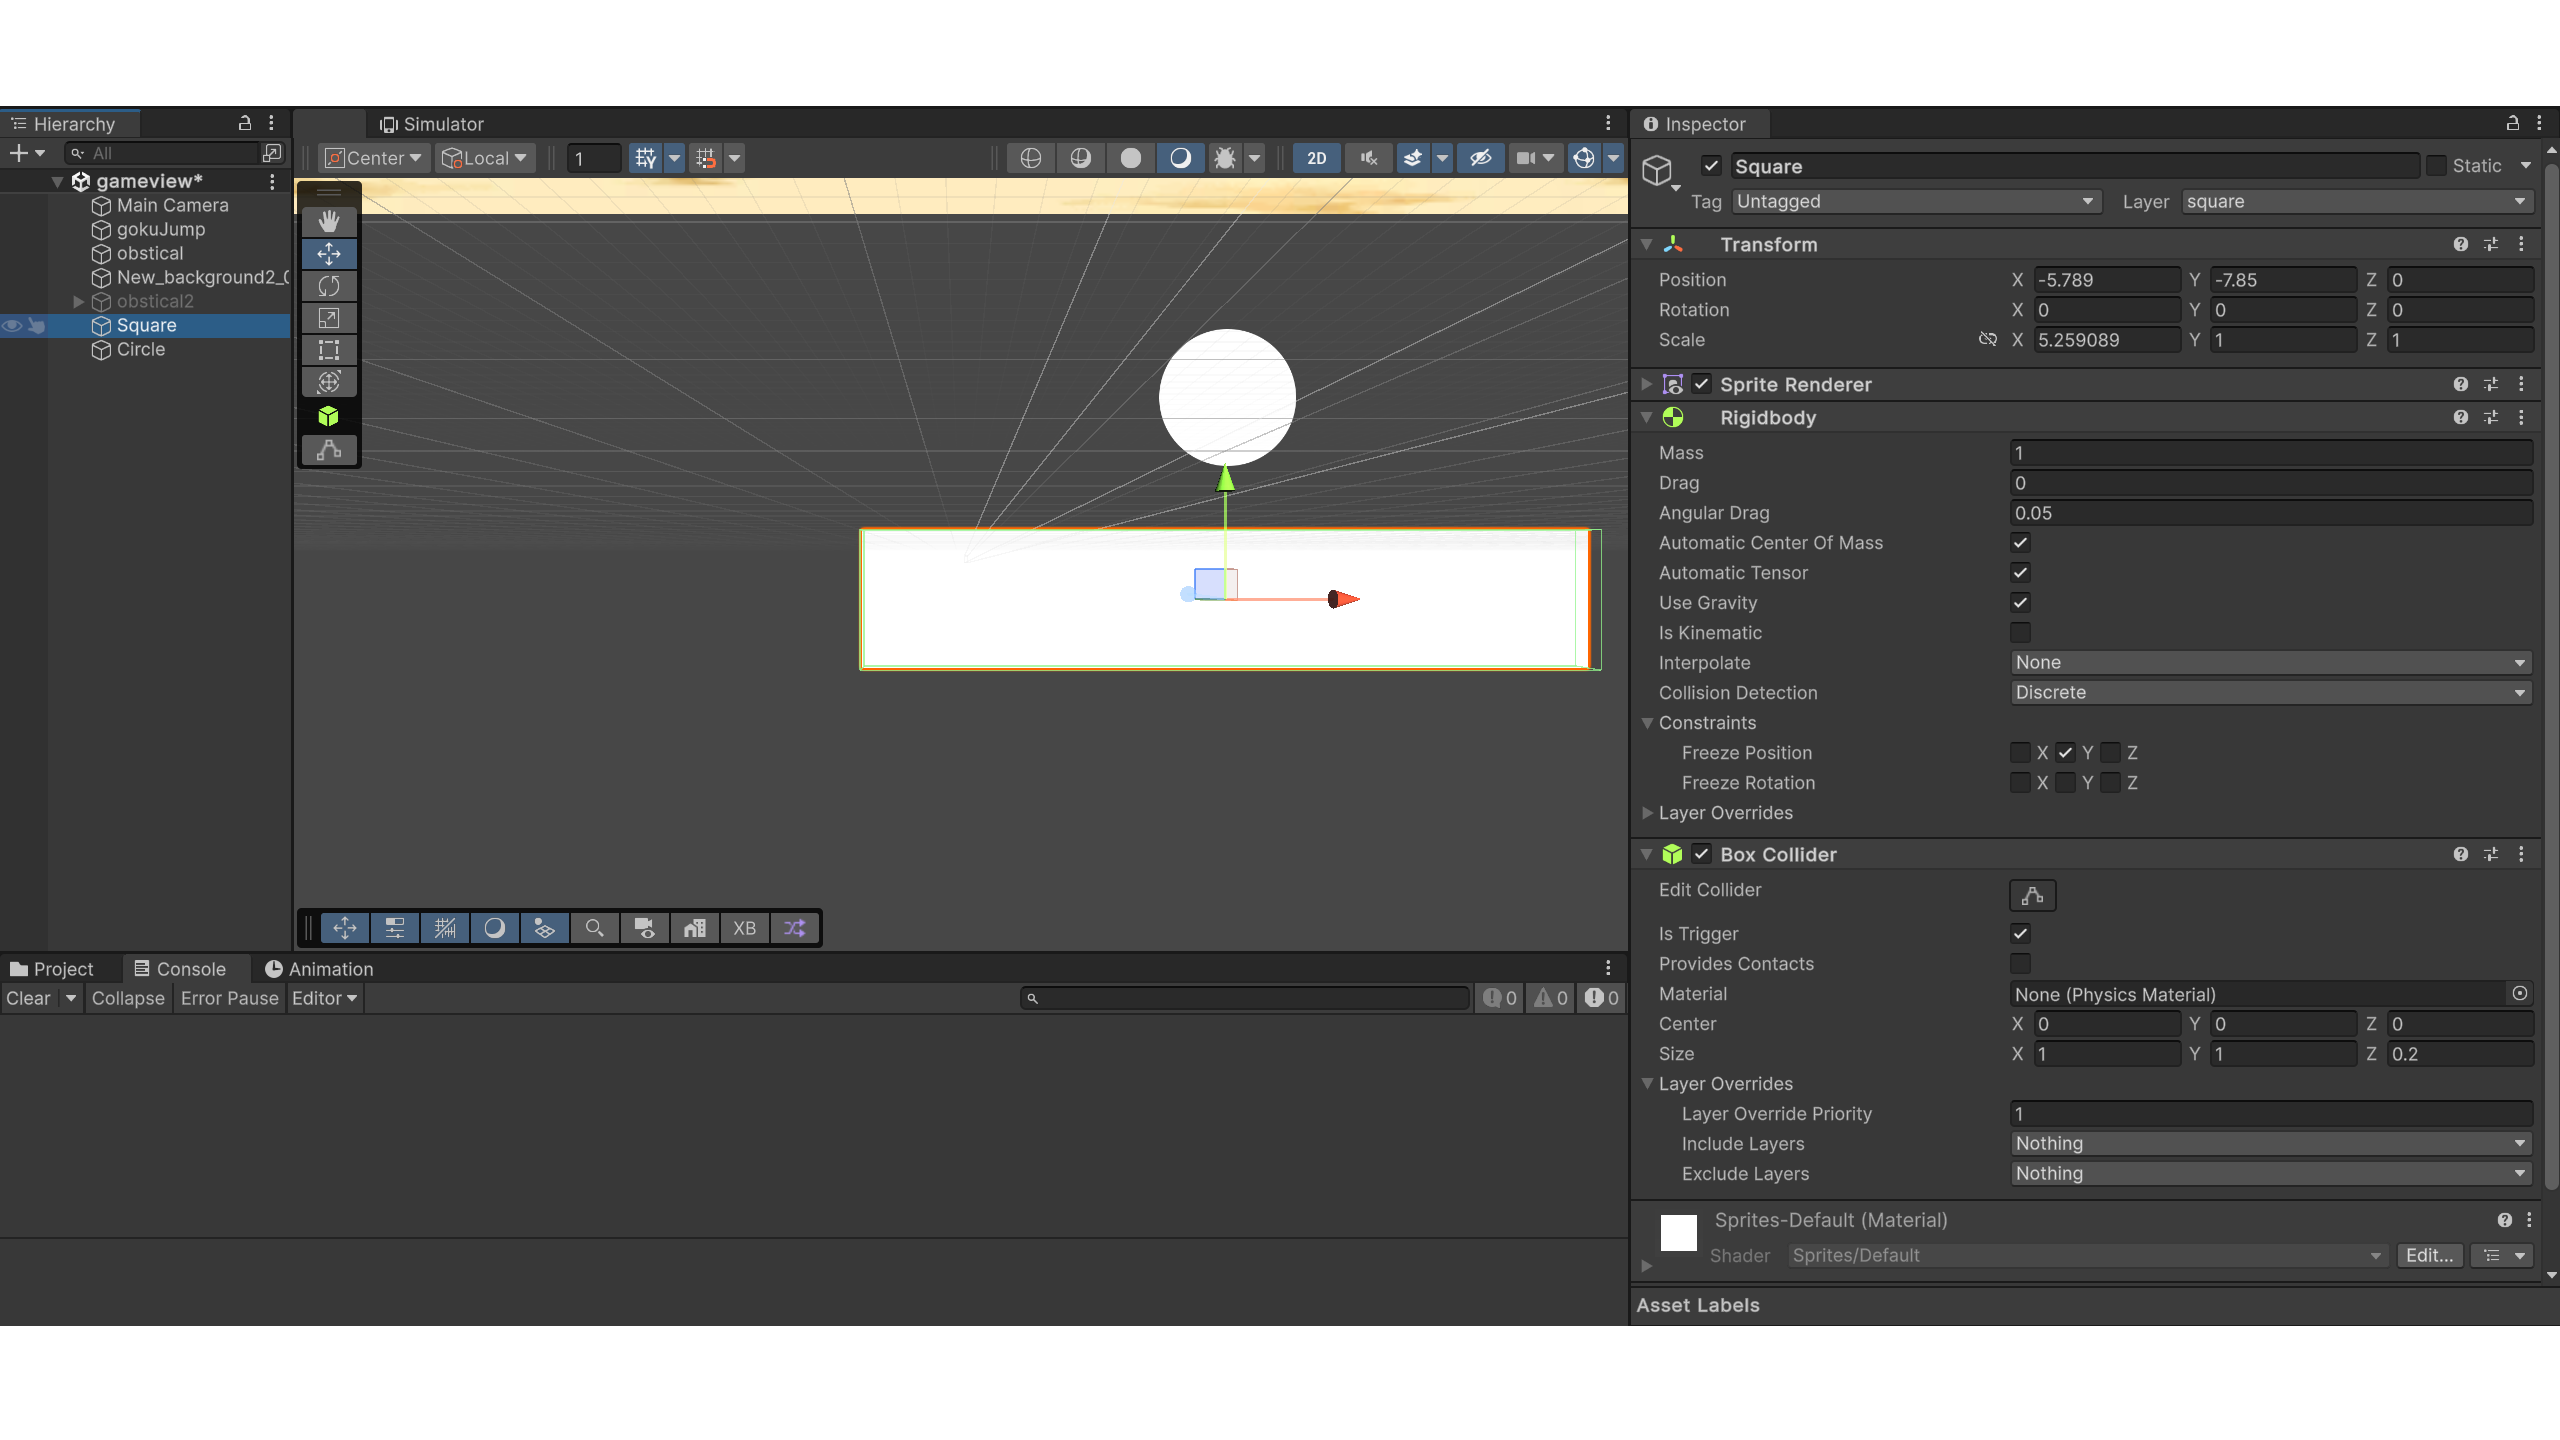Select the shaded draw mode sphere icon
The height and width of the screenshot is (1440, 2560).
click(x=1131, y=158)
